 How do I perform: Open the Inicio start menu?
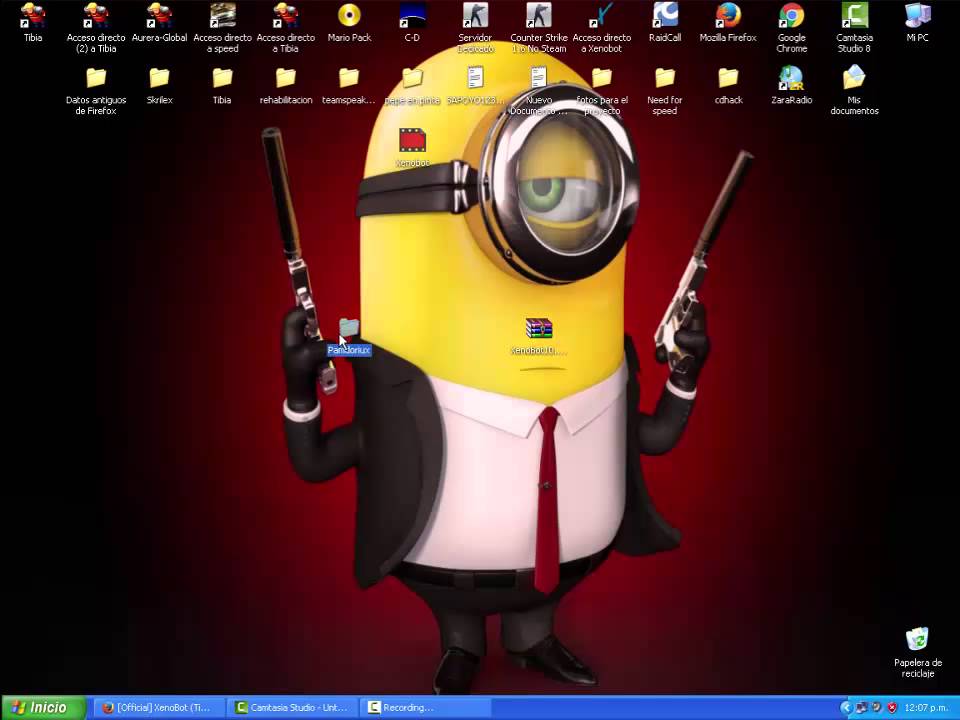(x=42, y=708)
